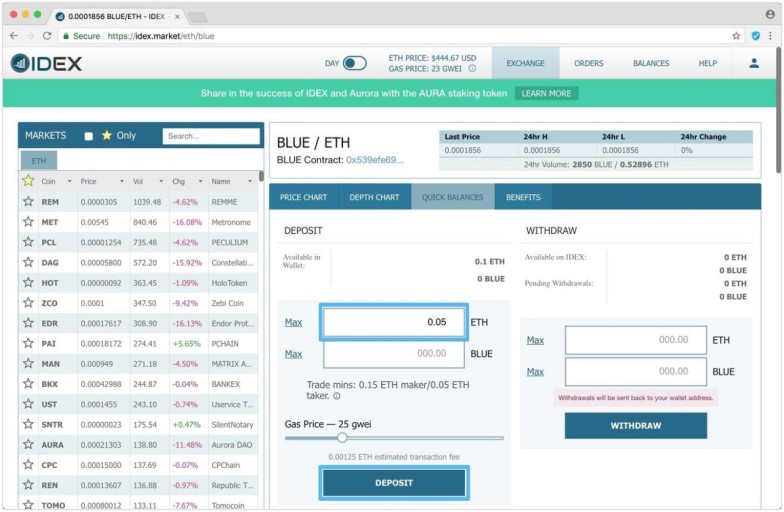Image resolution: width=784 pixels, height=512 pixels.
Task: Open the HELP nav item
Action: 708,64
